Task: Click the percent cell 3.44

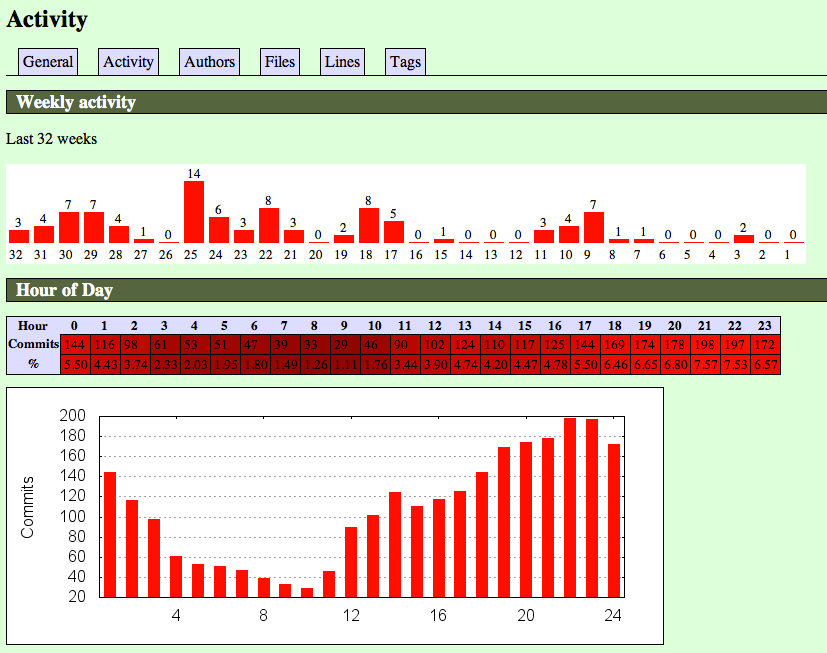Action: click(x=405, y=364)
